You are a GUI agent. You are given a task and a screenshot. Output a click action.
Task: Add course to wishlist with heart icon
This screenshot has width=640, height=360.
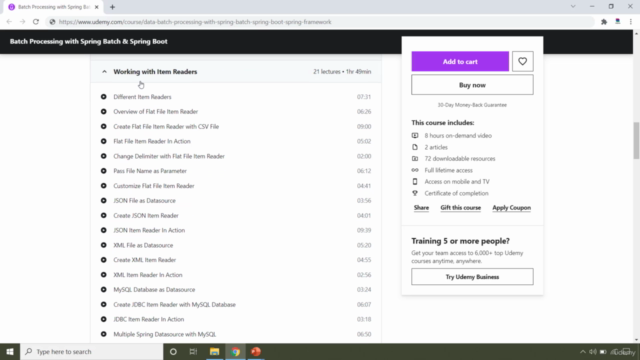pos(522,62)
